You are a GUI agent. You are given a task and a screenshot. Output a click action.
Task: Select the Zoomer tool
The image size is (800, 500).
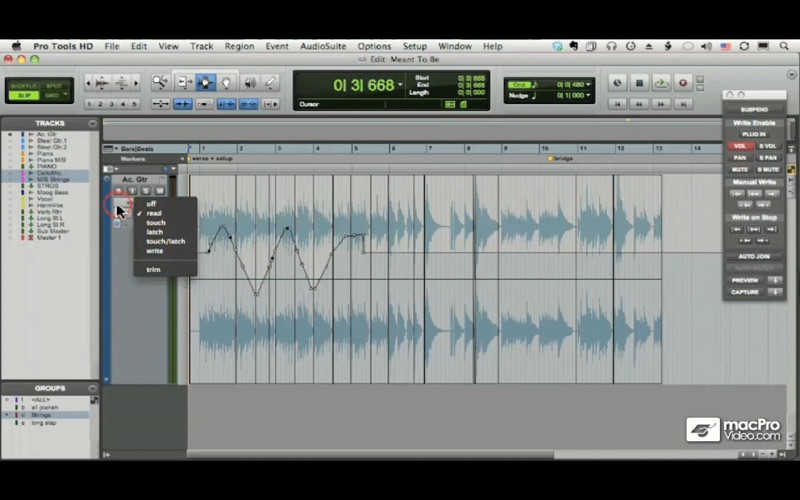click(160, 82)
